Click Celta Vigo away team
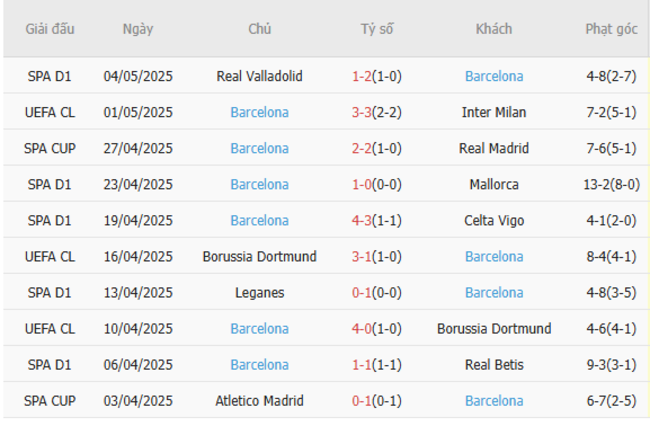Viewport: 650px width, 426px height. pyautogui.click(x=493, y=220)
